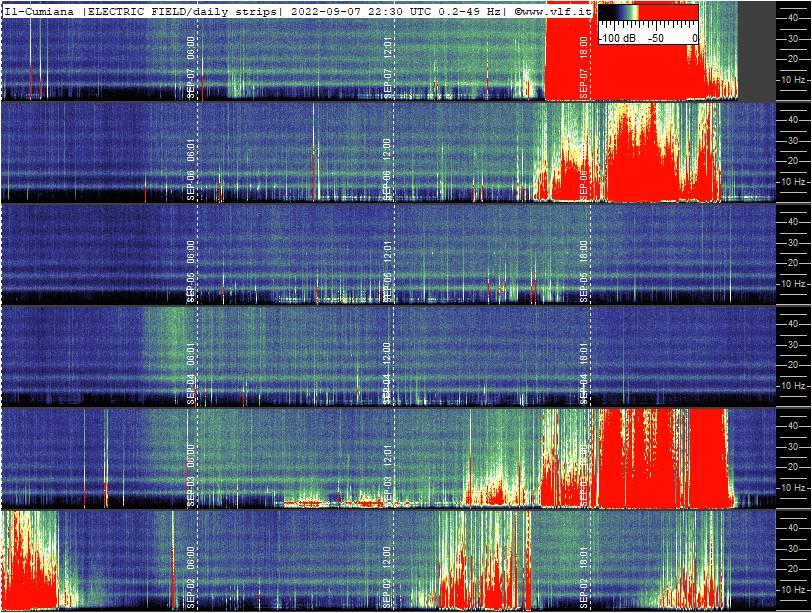Click the 12:01 time marker on the SEP-07 strip
Image resolution: width=812 pixels, height=613 pixels.
[387, 46]
